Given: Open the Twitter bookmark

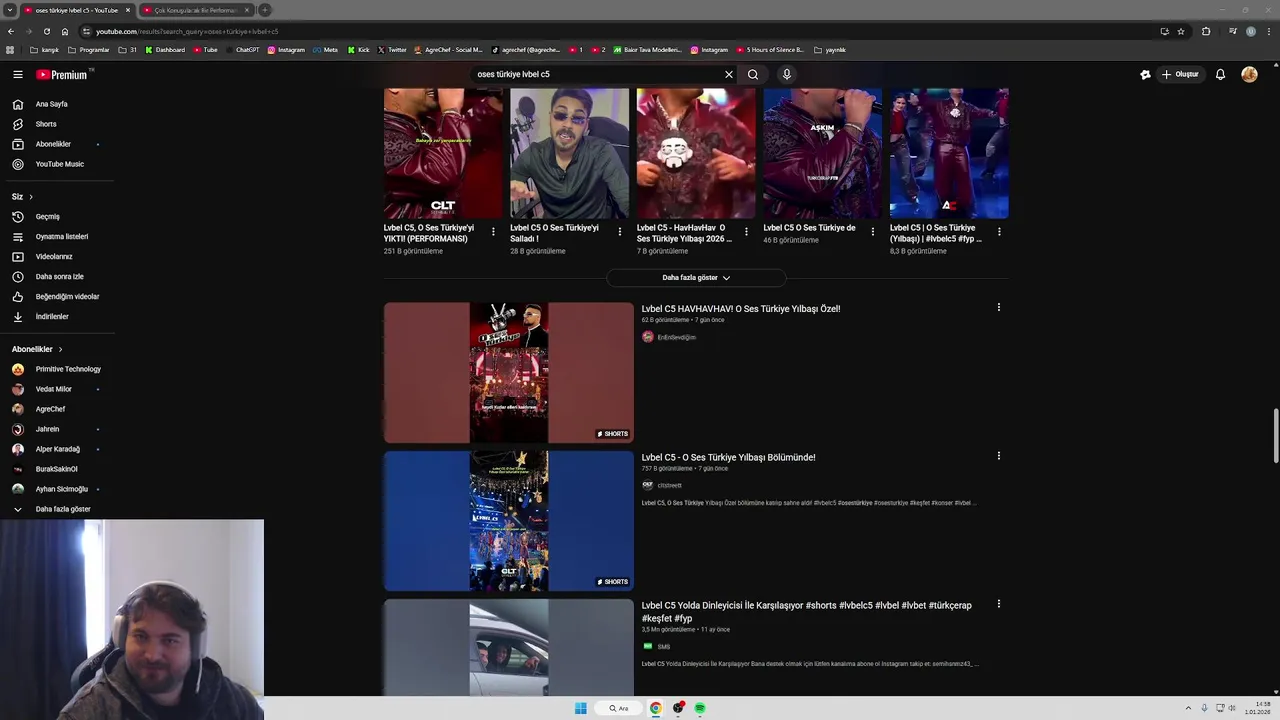Looking at the screenshot, I should click(x=392, y=50).
